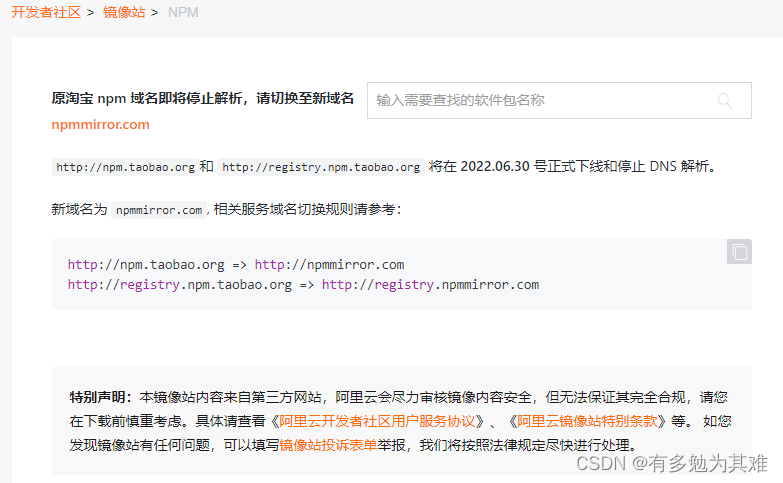Click the date text 2022.06.30

point(494,166)
